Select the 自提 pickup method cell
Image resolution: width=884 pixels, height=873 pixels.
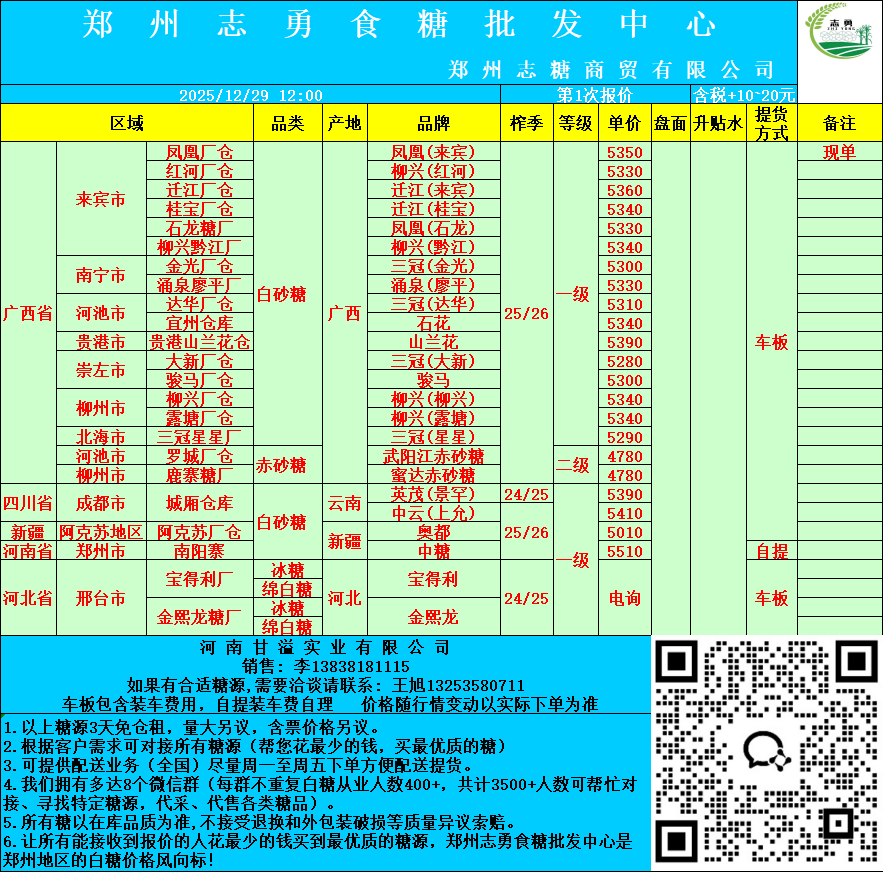(x=771, y=551)
